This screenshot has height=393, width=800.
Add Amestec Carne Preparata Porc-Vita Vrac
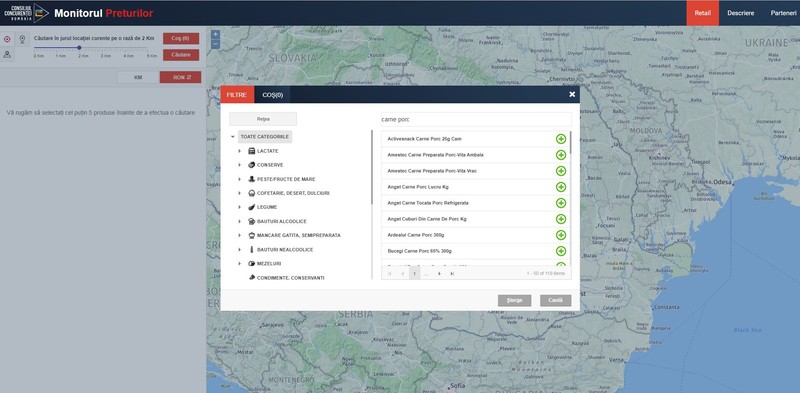(x=561, y=171)
